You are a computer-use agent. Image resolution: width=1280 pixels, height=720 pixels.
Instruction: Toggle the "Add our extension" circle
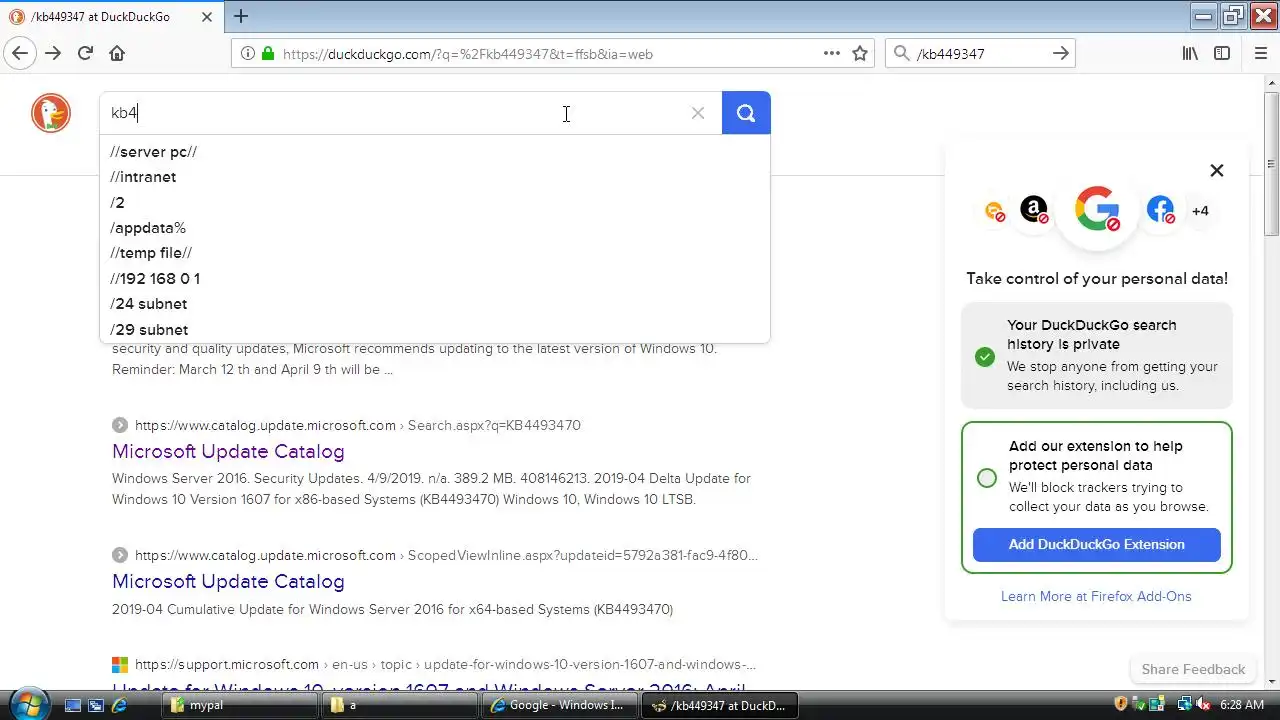[987, 478]
